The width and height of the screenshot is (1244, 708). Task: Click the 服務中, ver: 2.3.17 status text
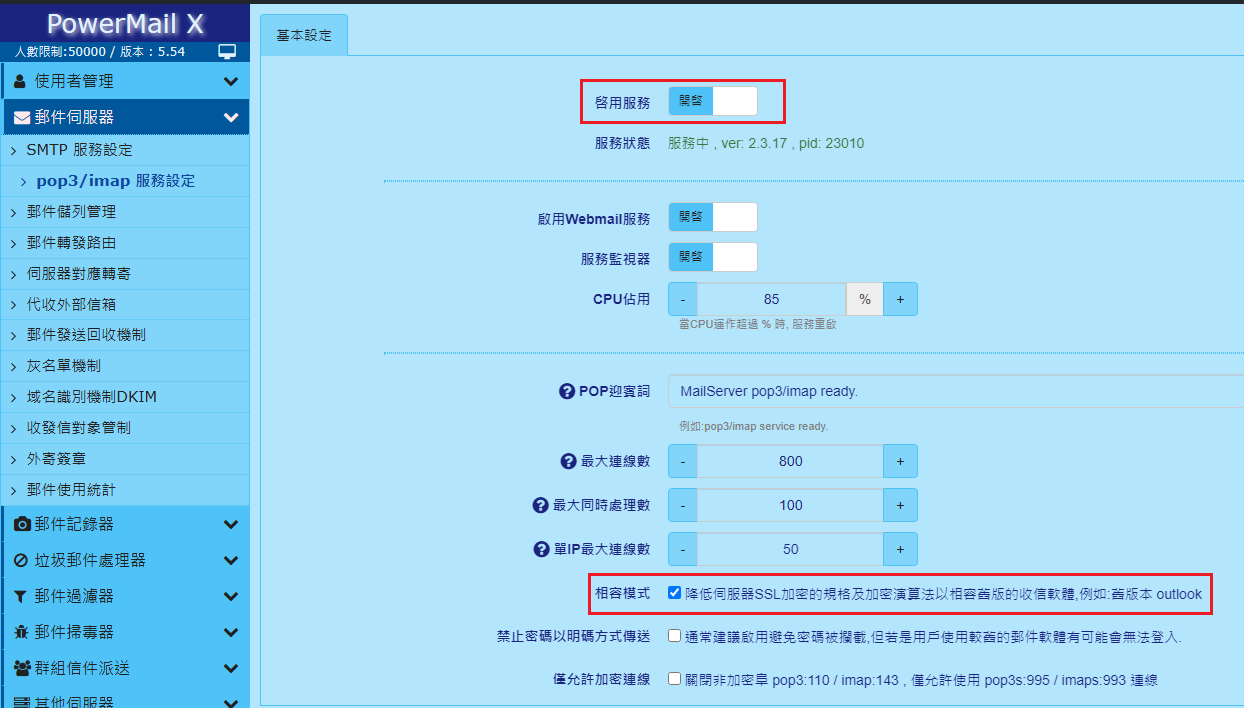click(x=766, y=143)
